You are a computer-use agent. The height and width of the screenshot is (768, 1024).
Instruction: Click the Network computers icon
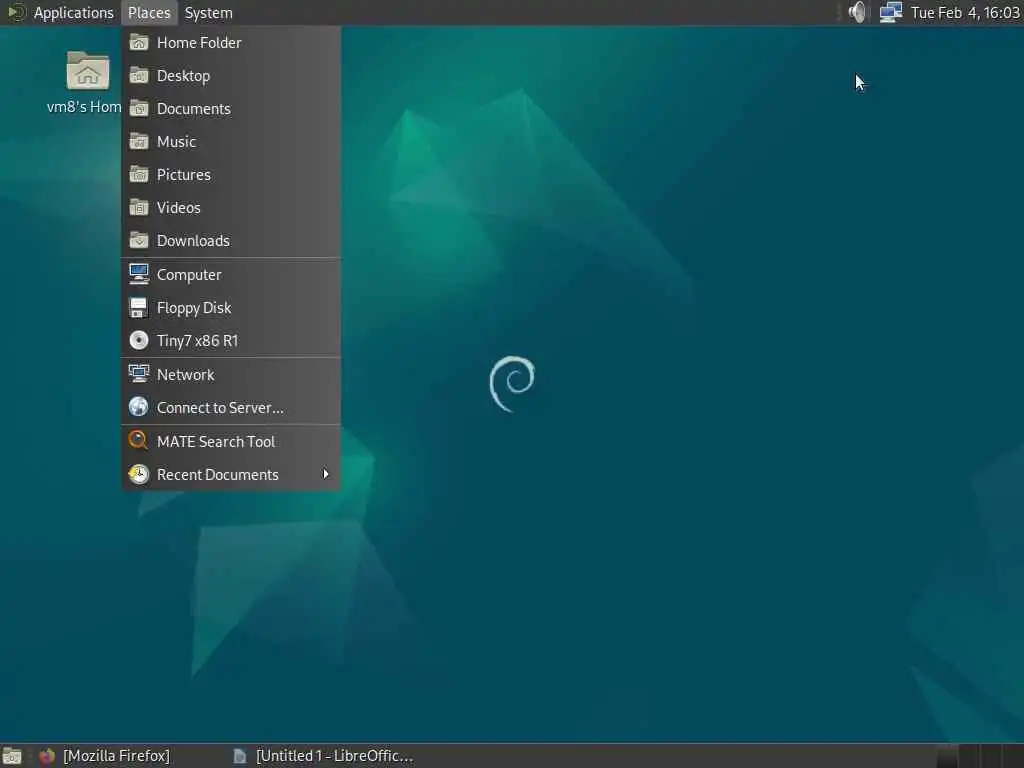[x=138, y=374]
